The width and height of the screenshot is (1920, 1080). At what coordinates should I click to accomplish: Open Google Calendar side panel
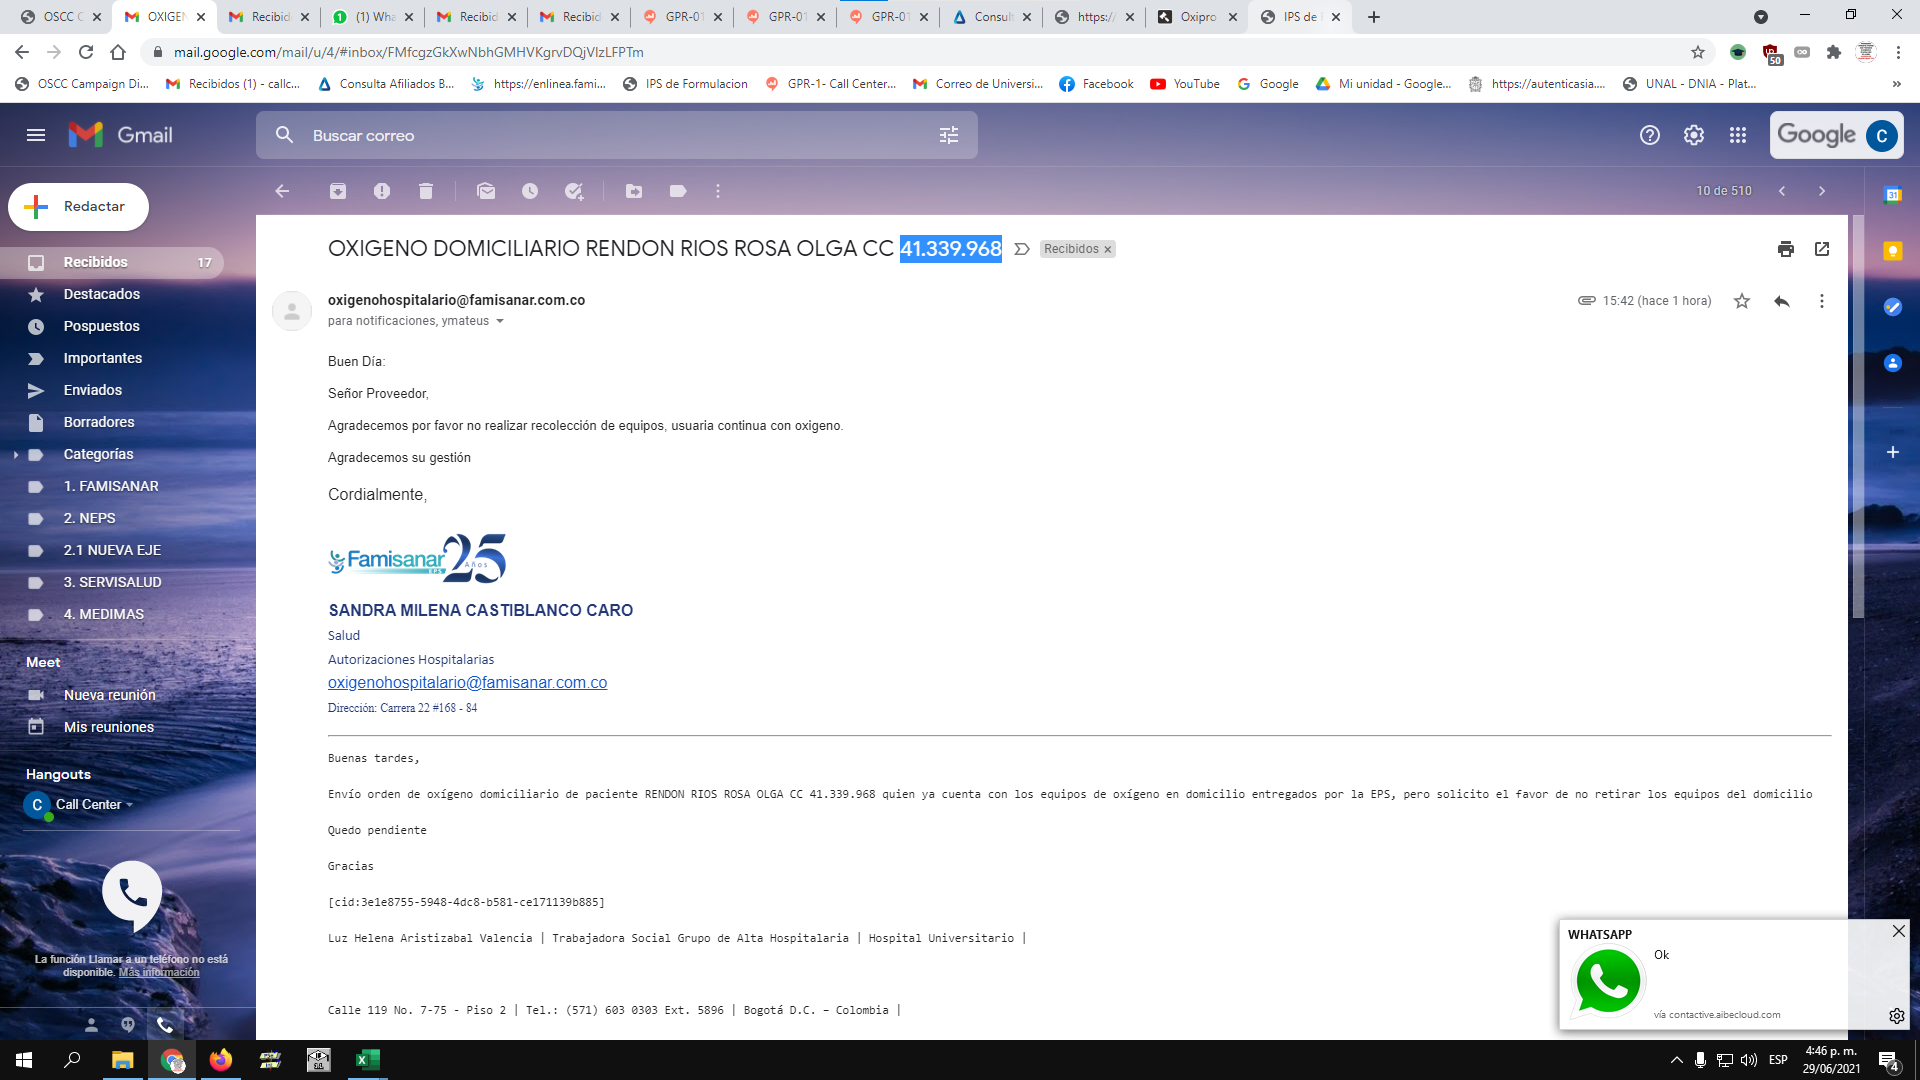click(1893, 195)
